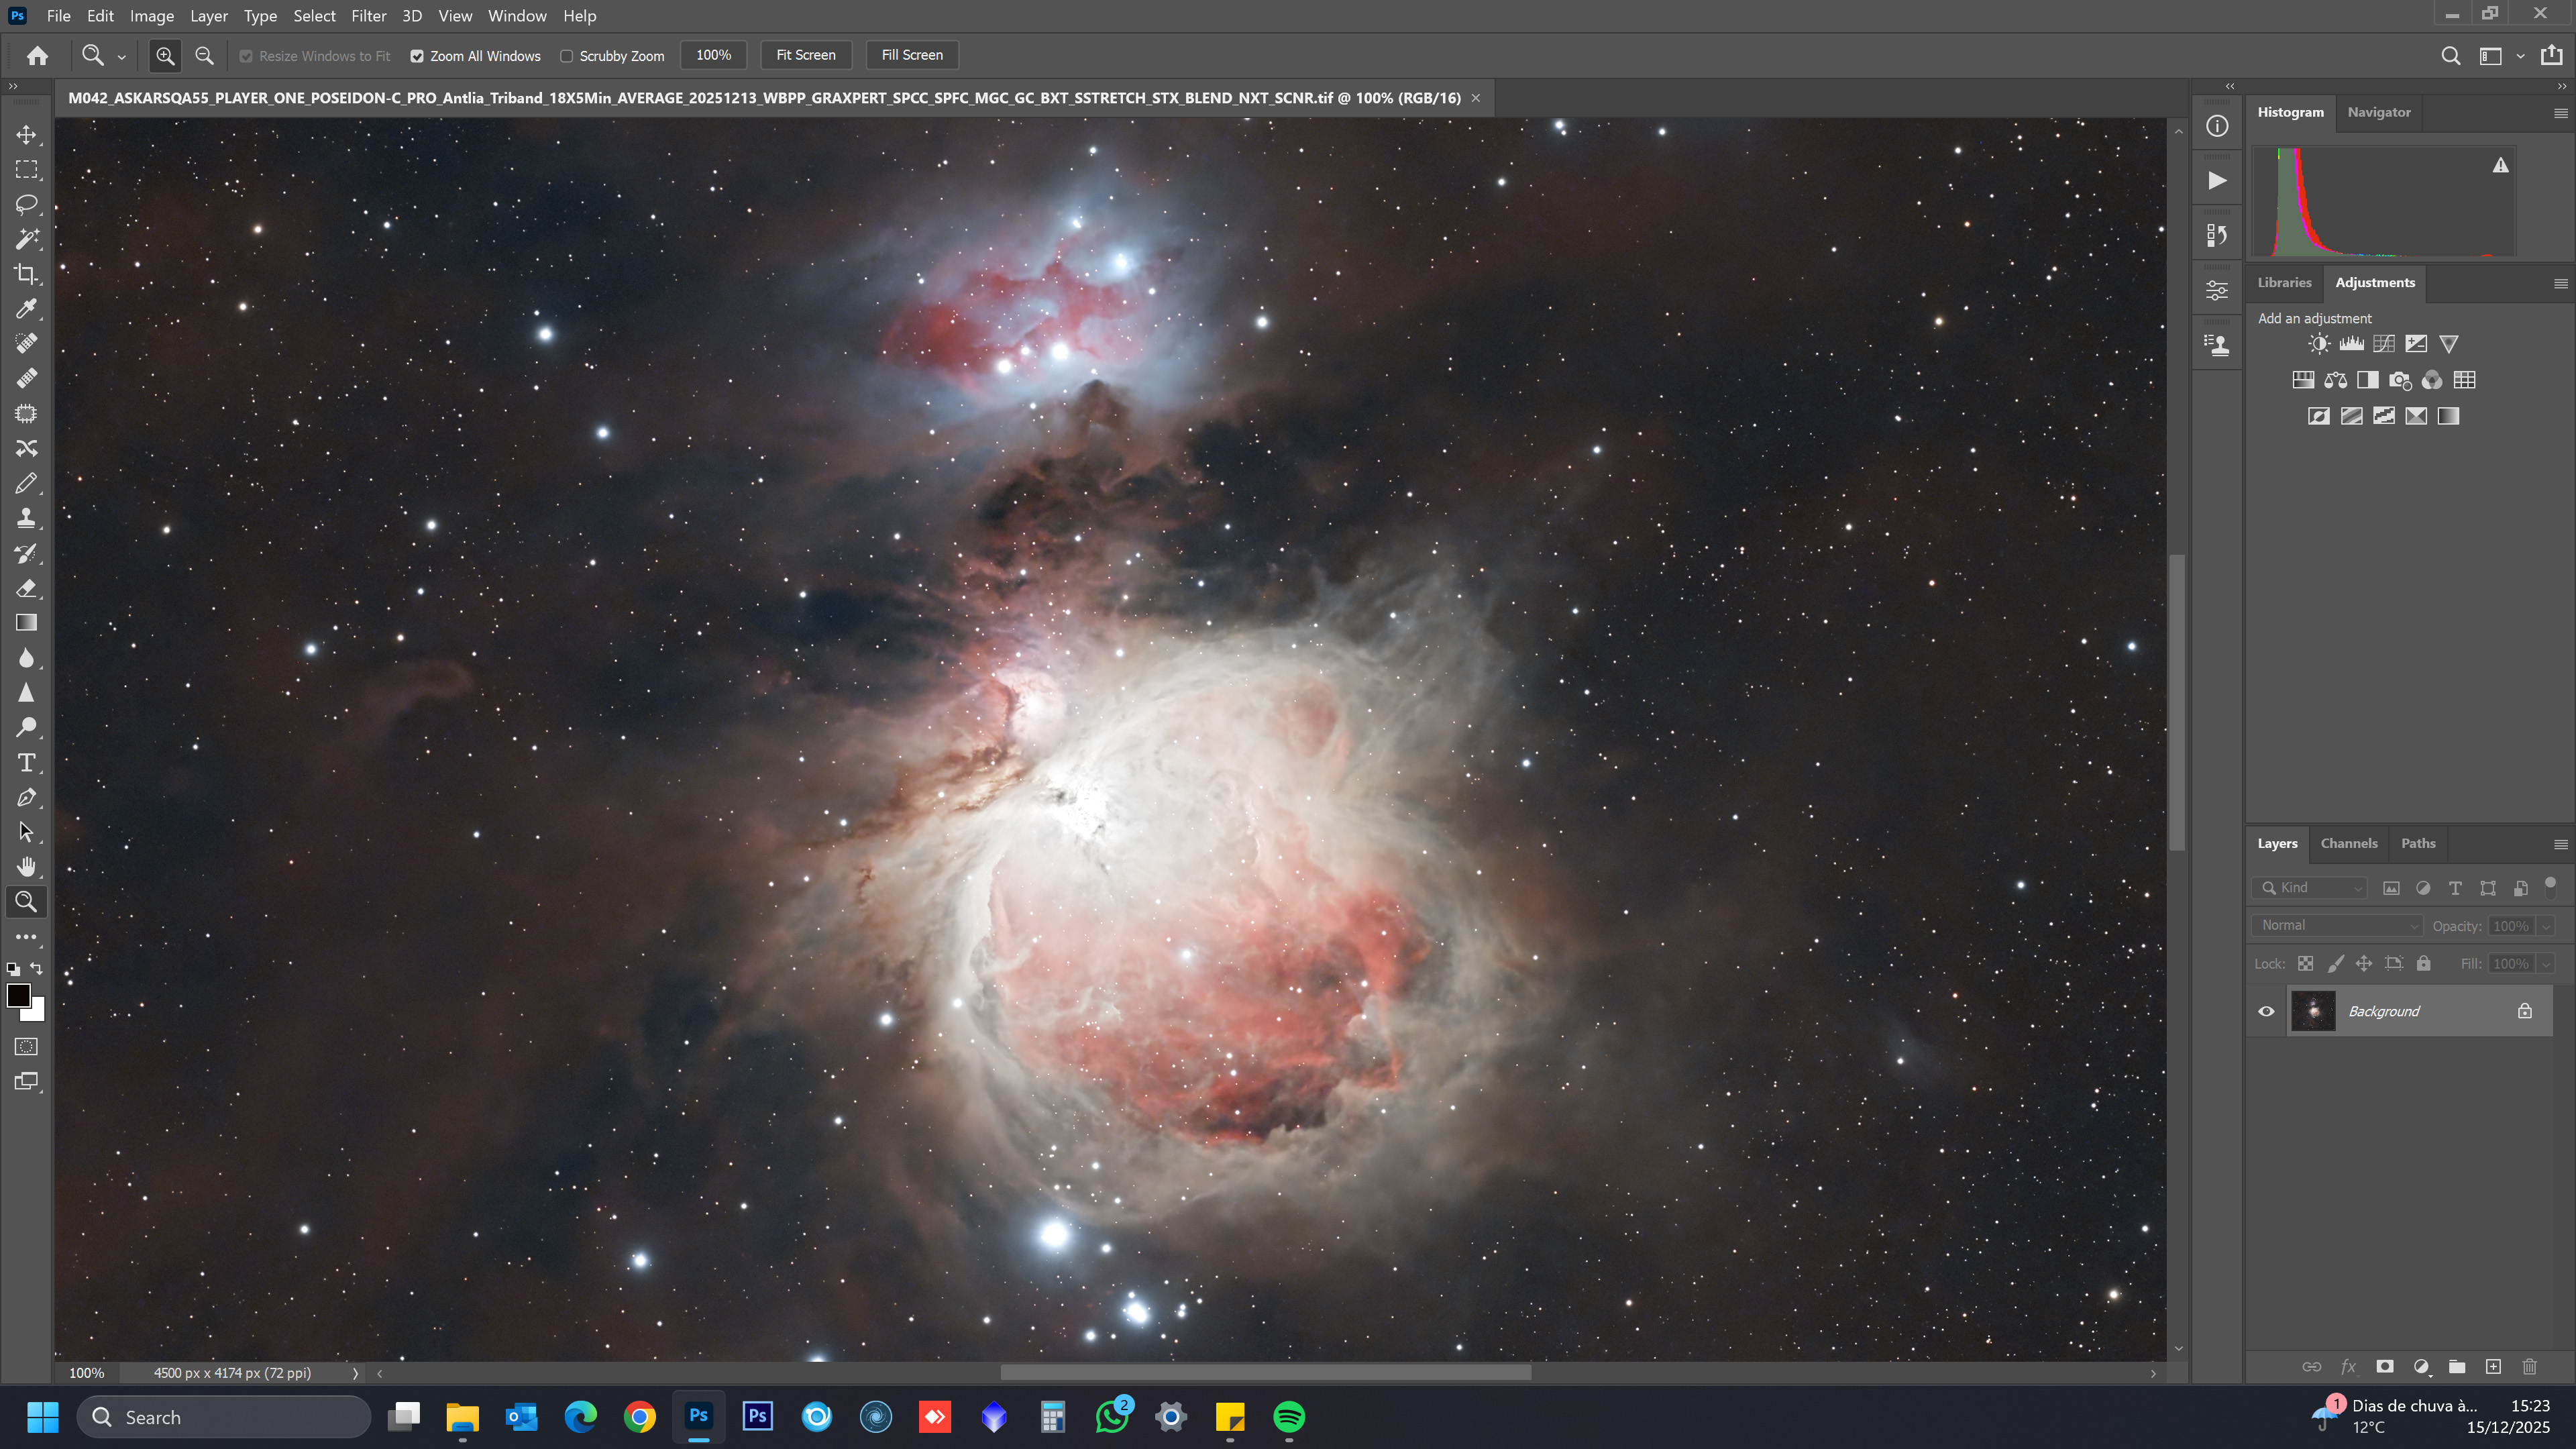Add a Curves adjustment
The image size is (2576, 1449).
pyautogui.click(x=2384, y=344)
